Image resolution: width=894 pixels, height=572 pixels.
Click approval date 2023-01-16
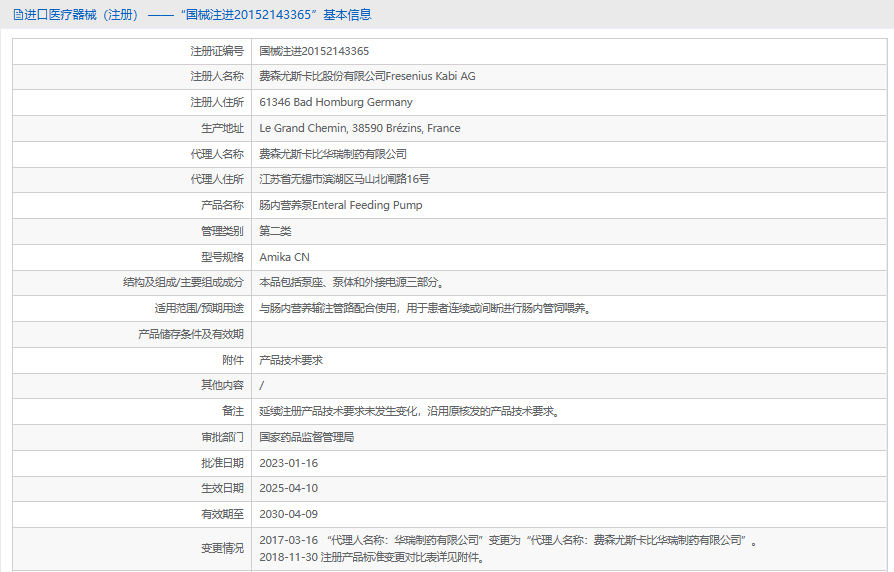288,463
